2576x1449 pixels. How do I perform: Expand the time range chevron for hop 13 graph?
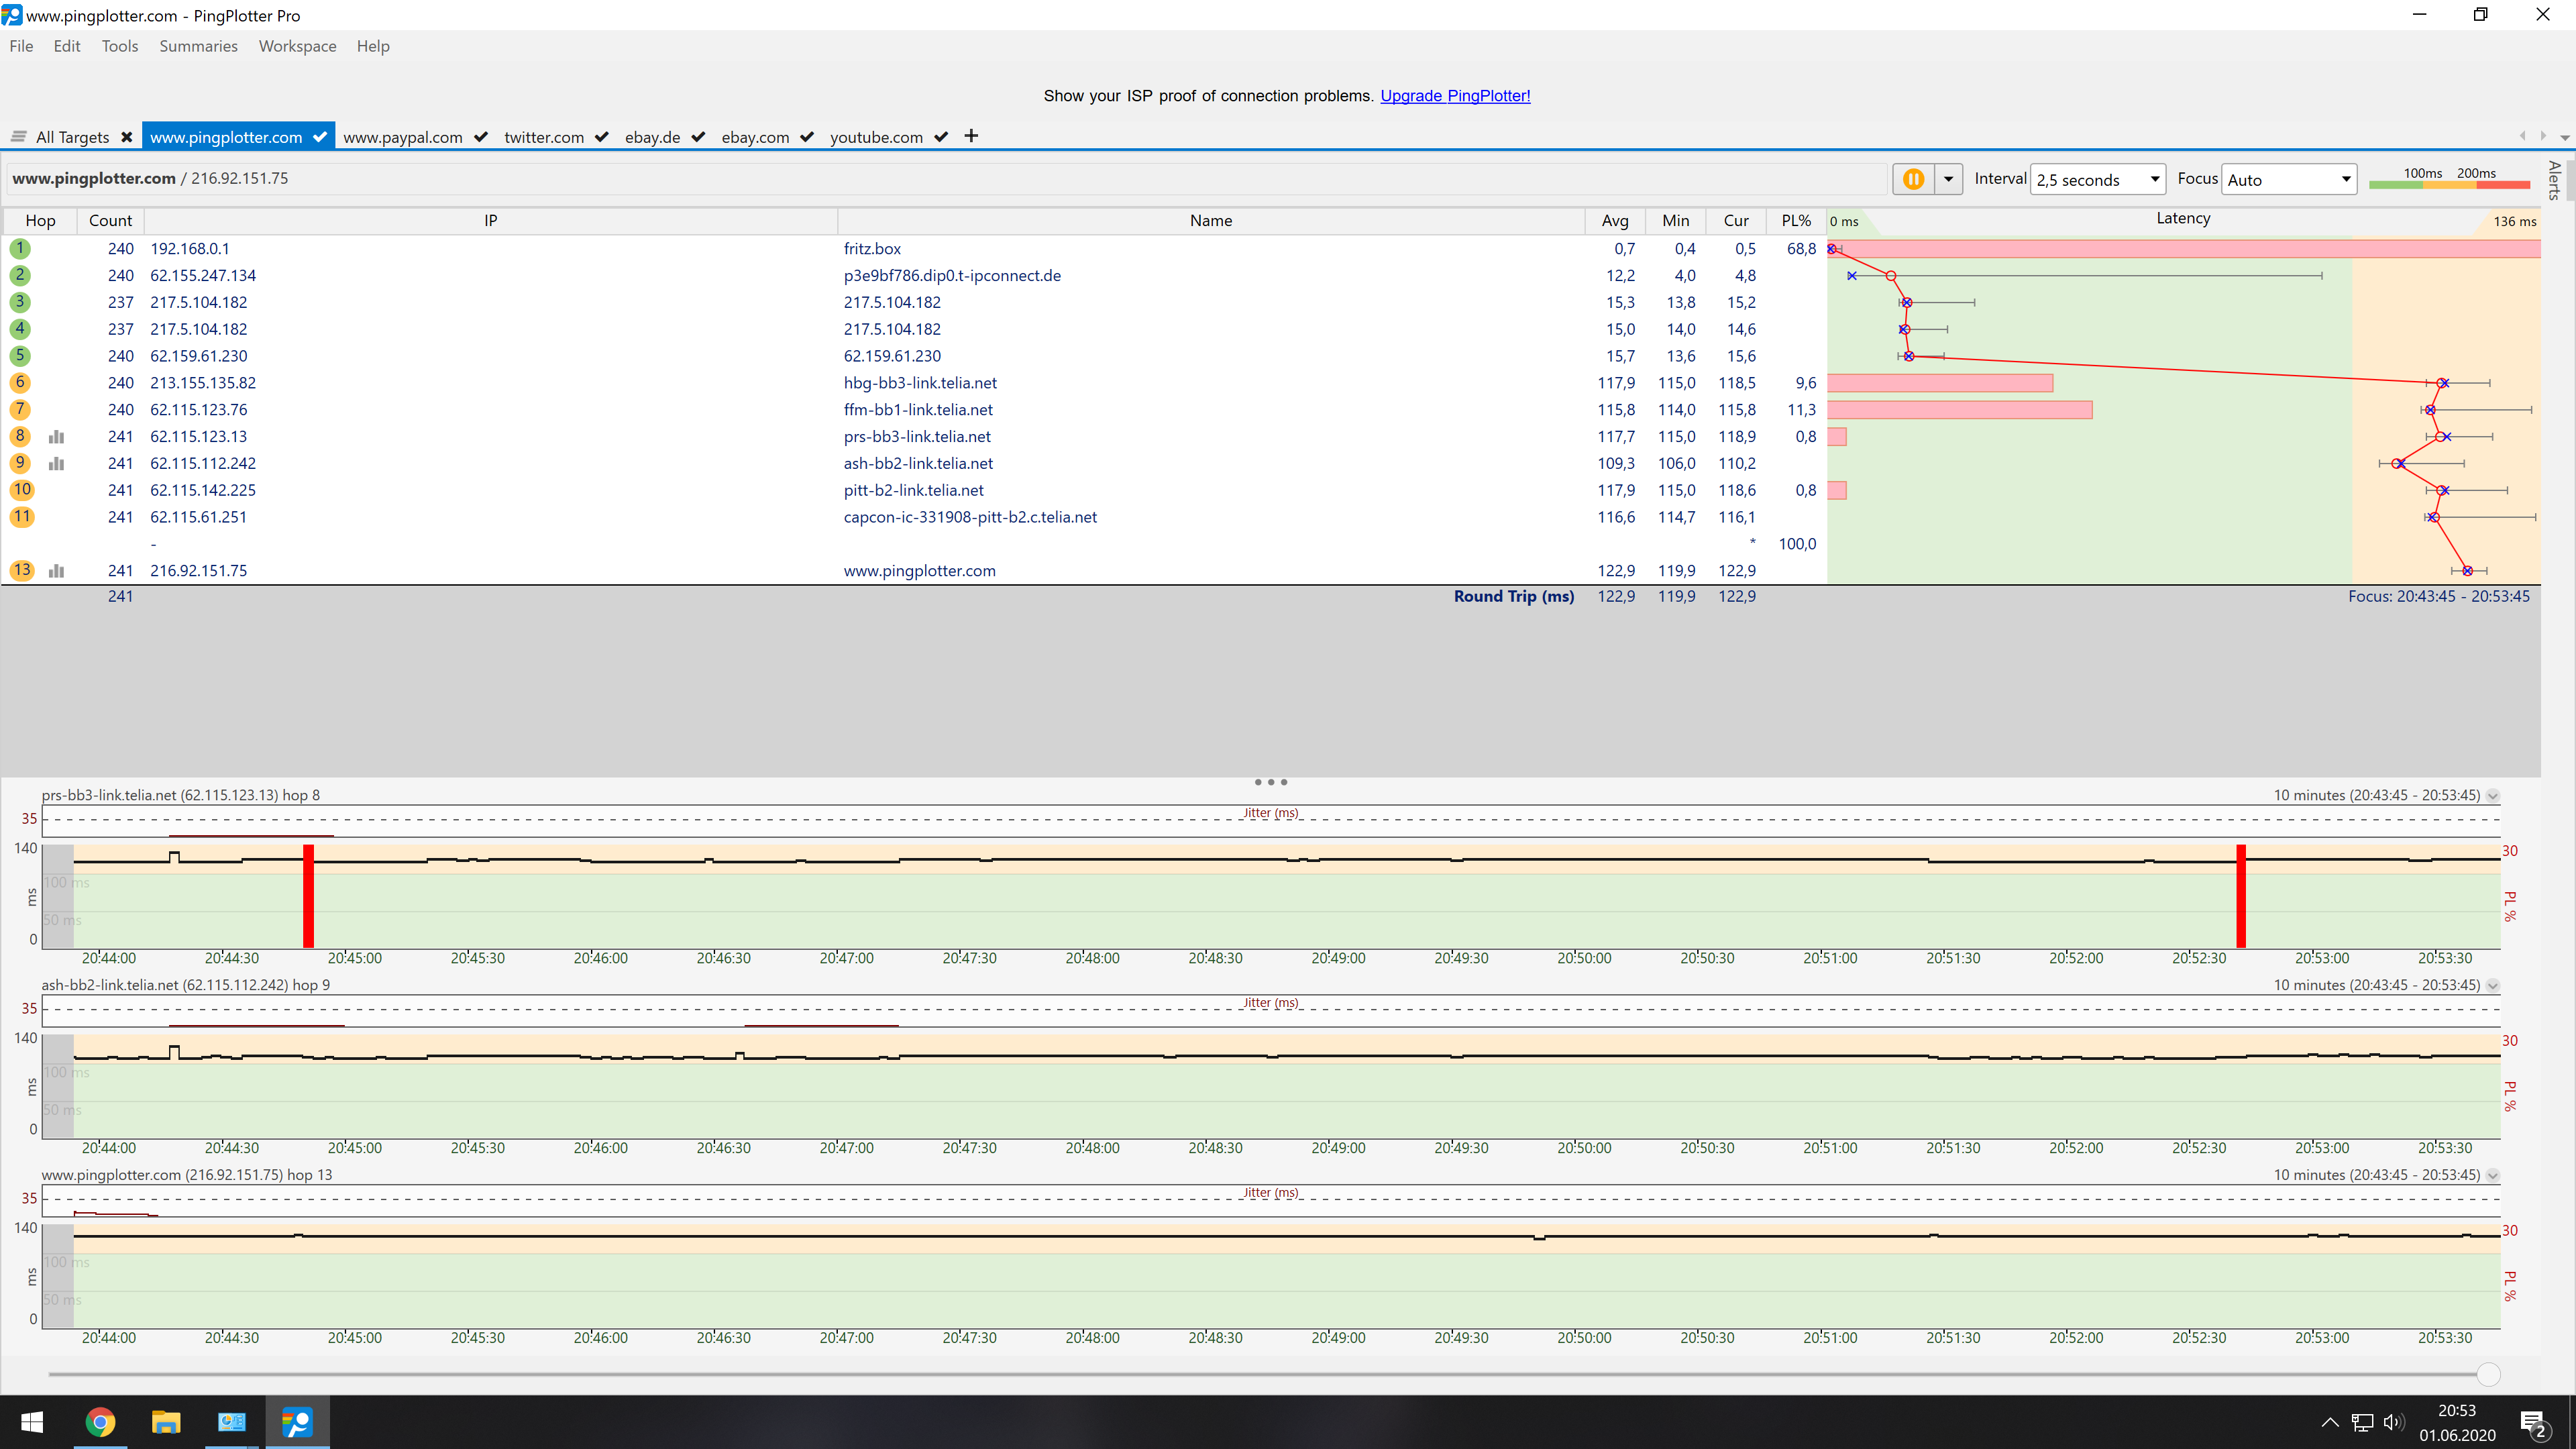[2493, 1176]
